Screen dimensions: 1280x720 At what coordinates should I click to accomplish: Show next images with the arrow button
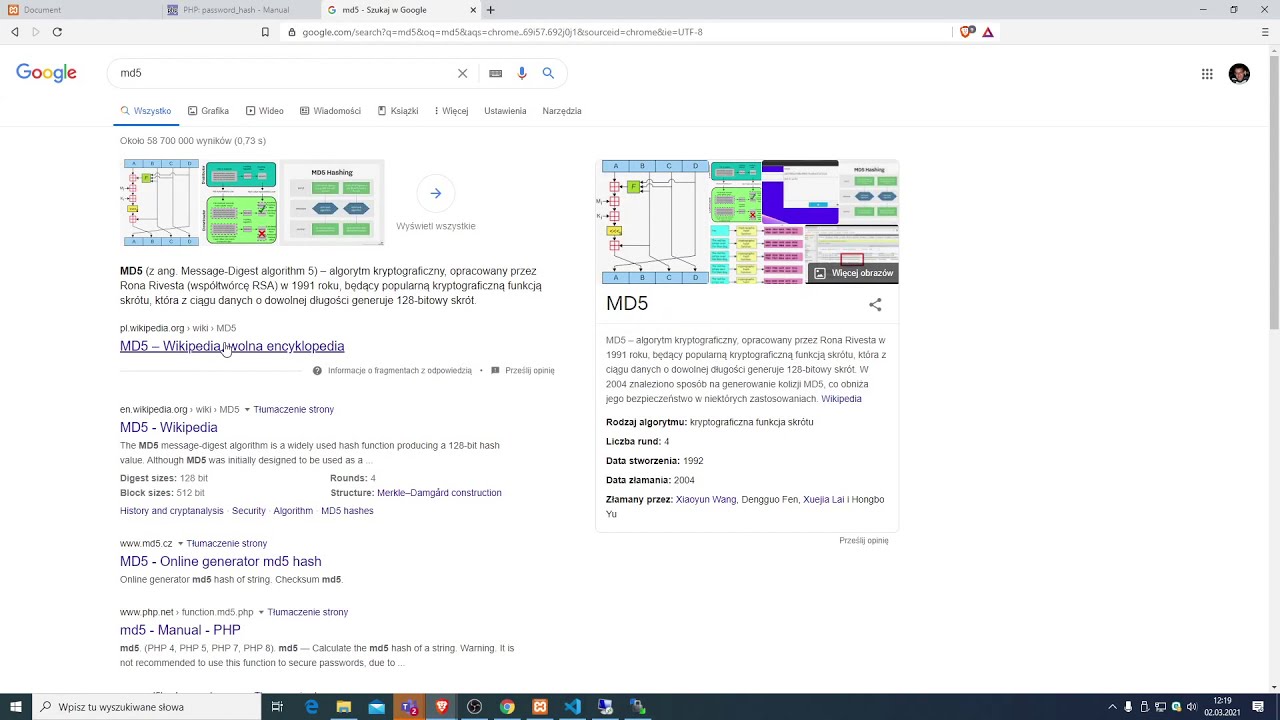[436, 194]
